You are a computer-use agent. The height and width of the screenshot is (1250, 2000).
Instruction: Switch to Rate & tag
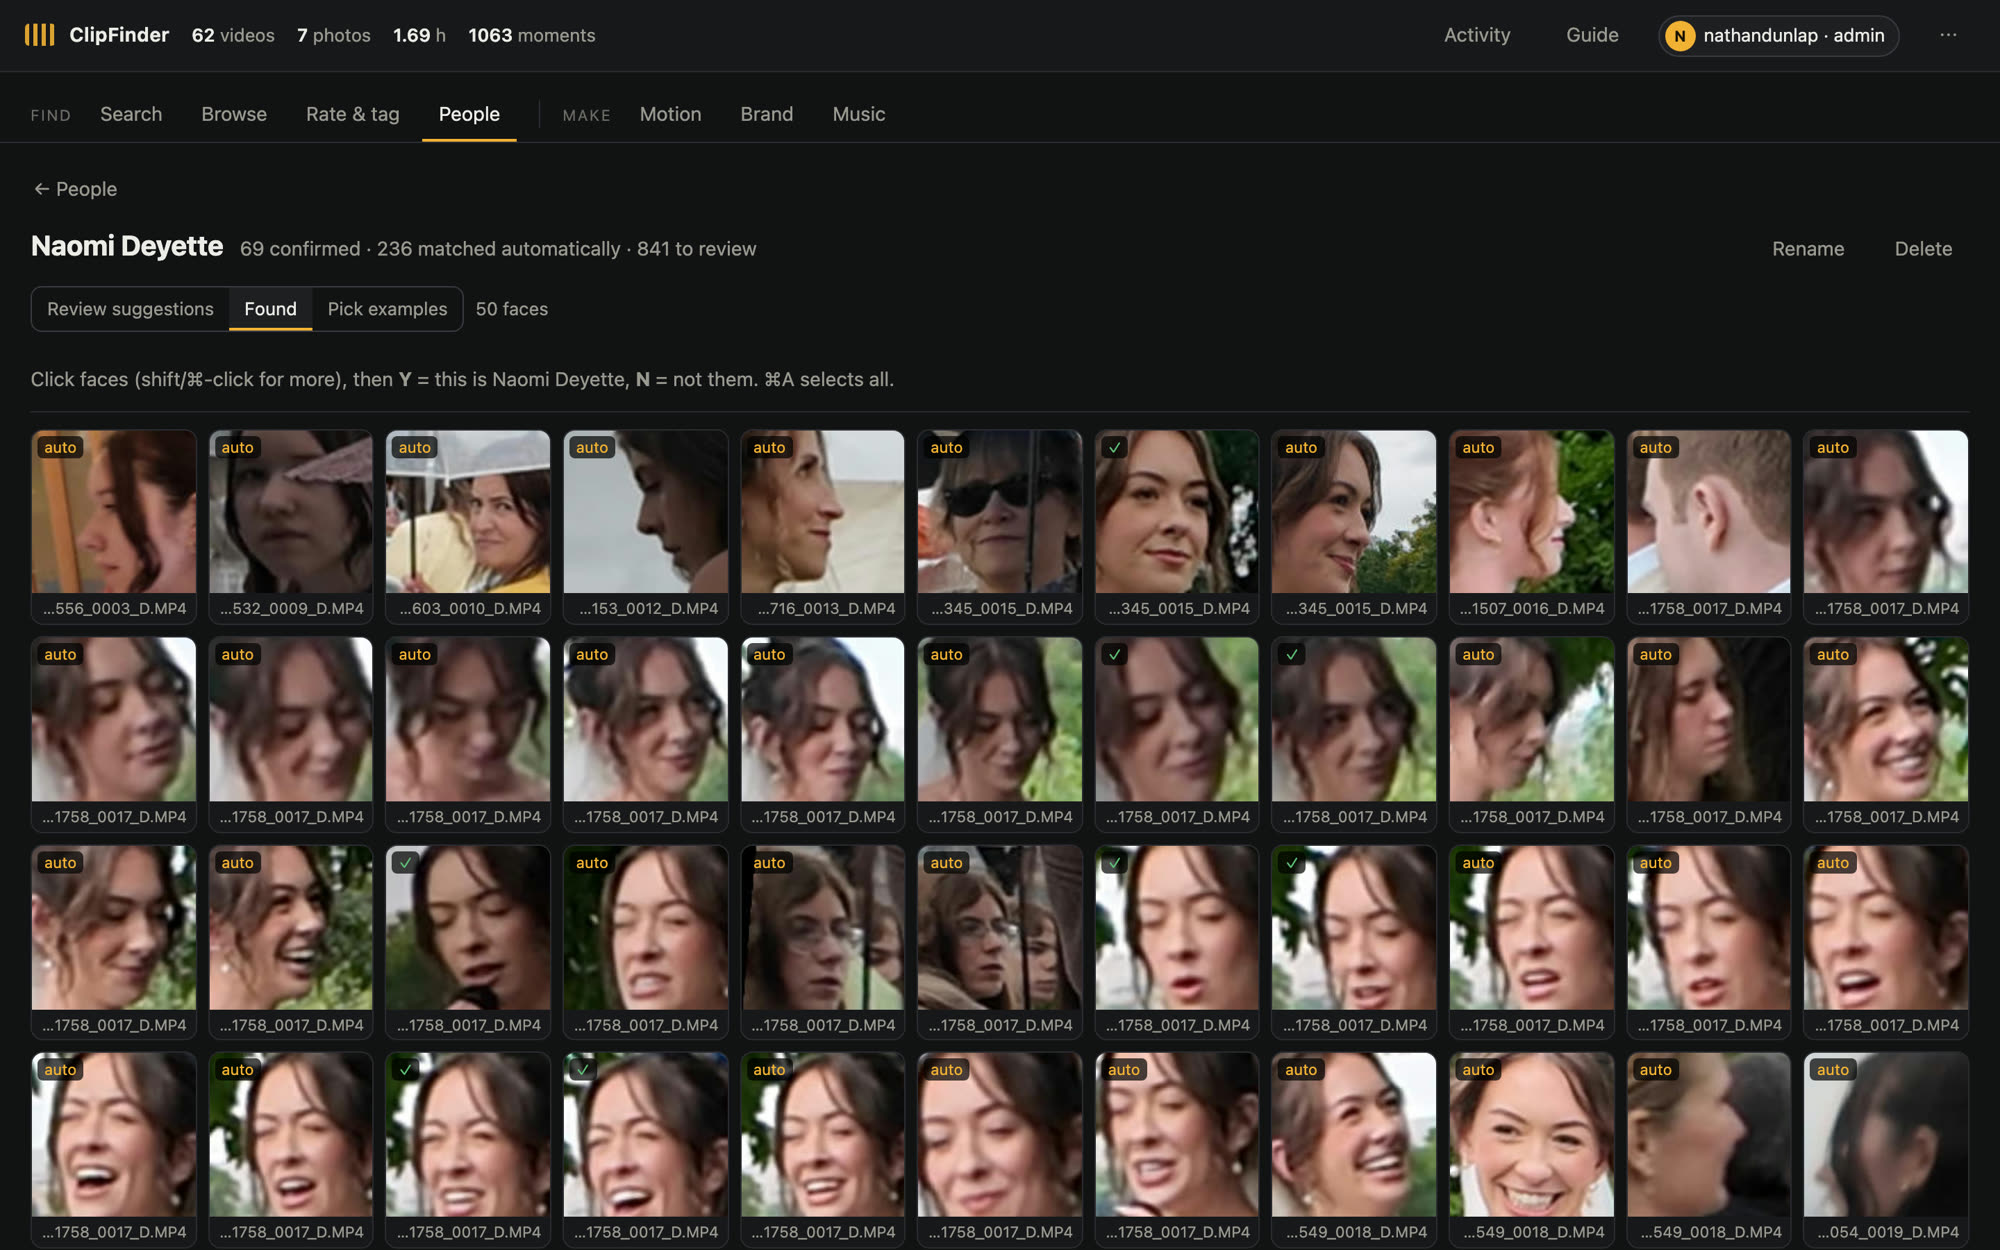coord(352,114)
